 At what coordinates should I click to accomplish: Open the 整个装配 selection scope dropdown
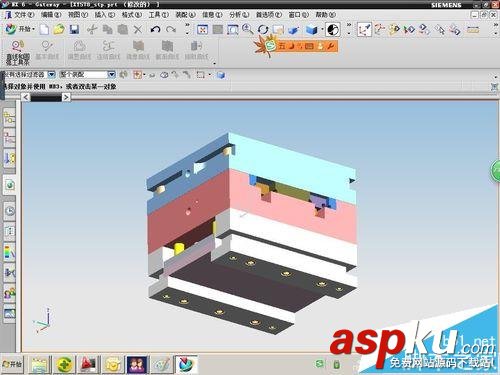(x=112, y=75)
